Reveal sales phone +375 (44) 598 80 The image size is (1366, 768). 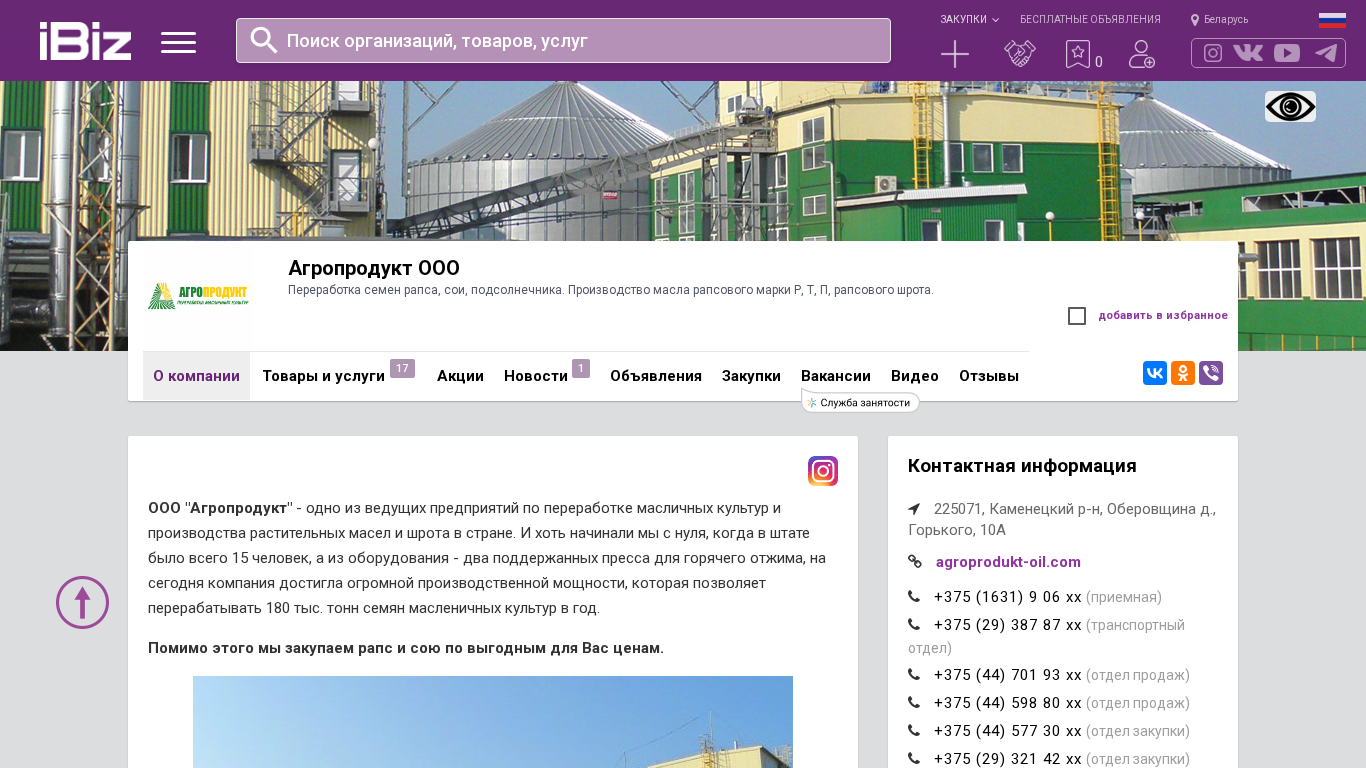coord(1008,703)
